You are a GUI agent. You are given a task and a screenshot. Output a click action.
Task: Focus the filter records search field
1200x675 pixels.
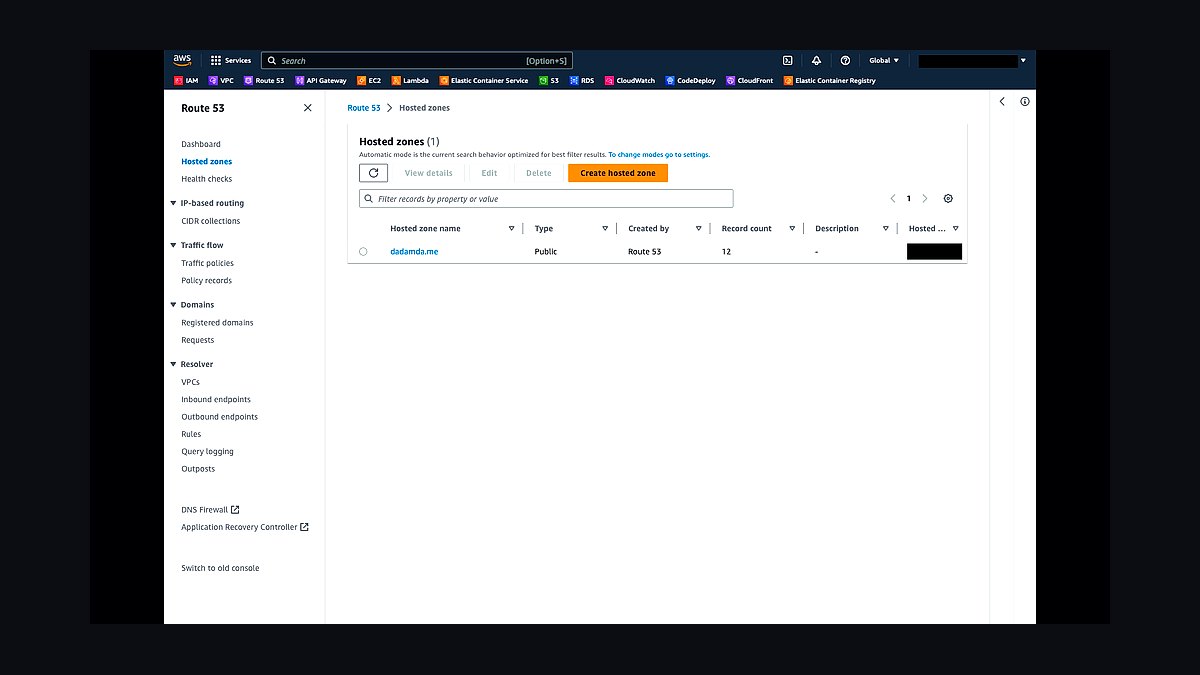click(x=546, y=199)
